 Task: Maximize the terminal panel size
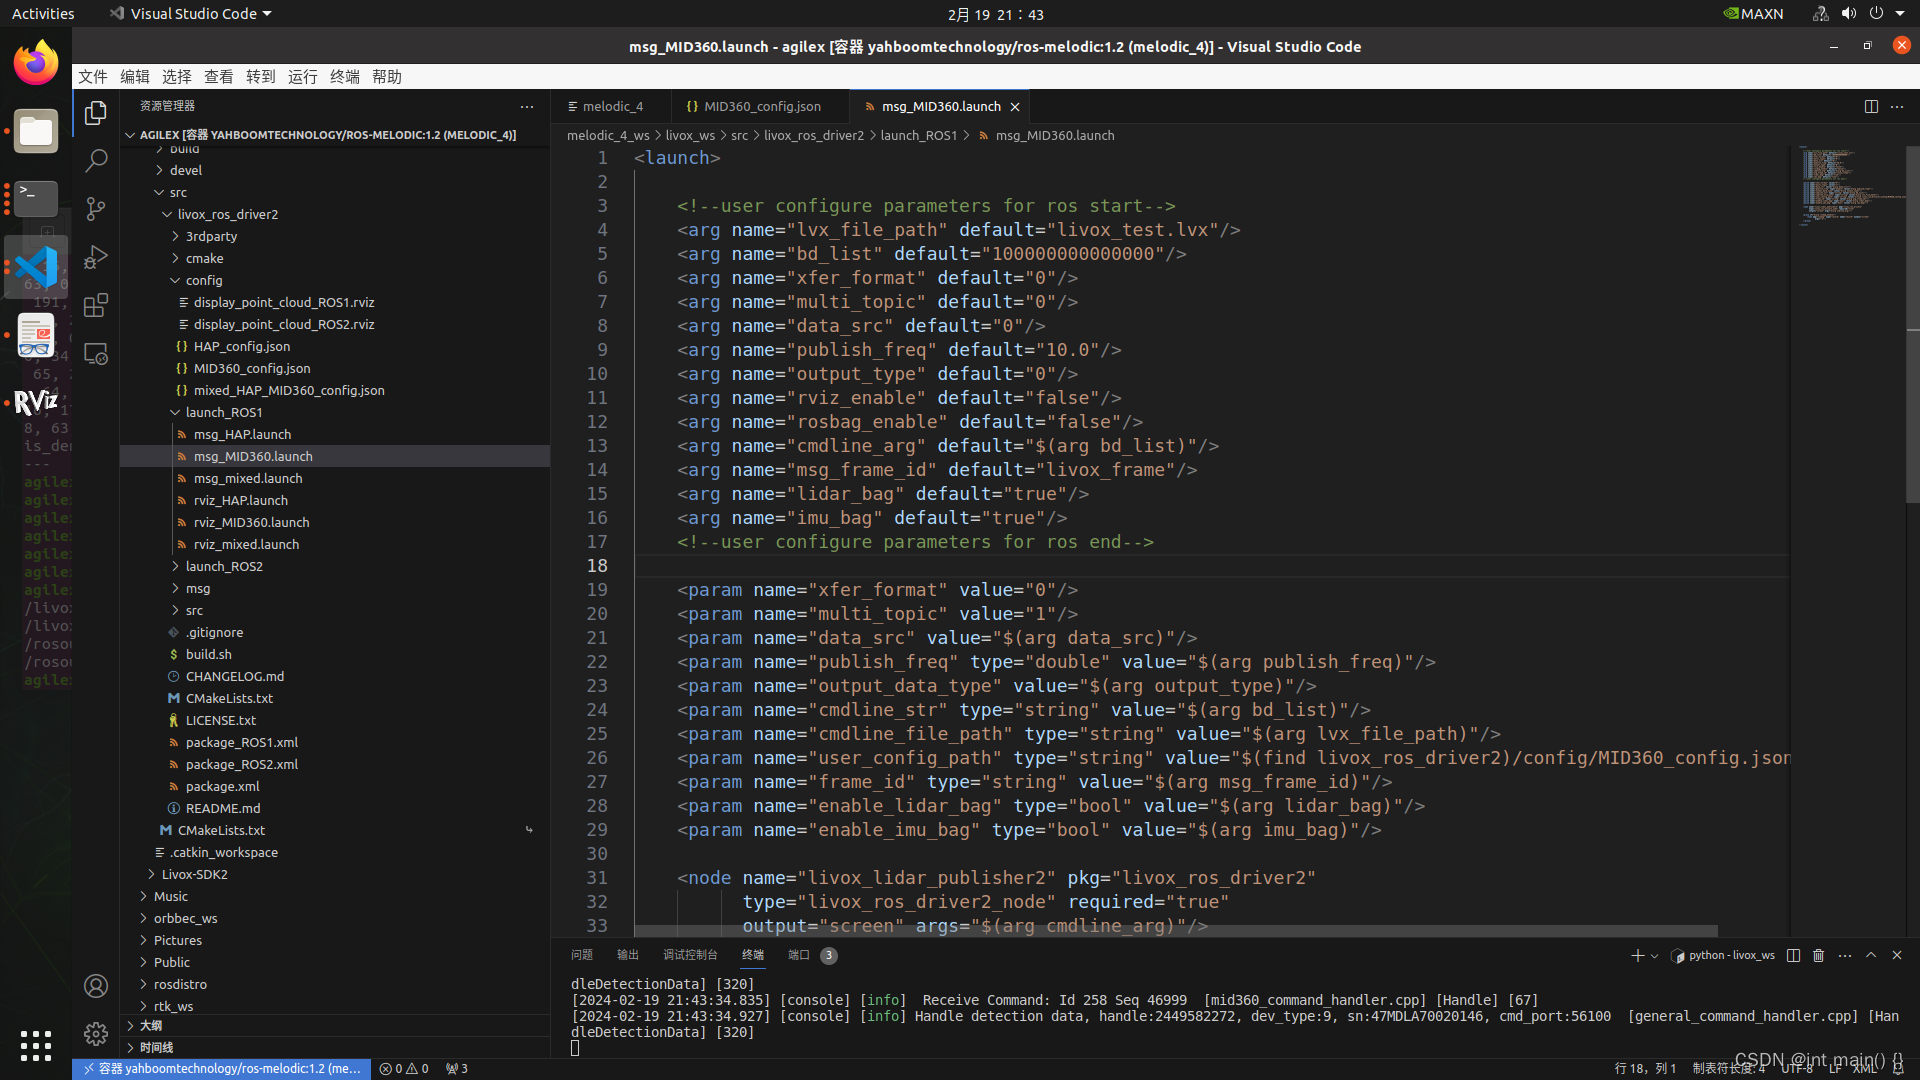(x=1871, y=955)
